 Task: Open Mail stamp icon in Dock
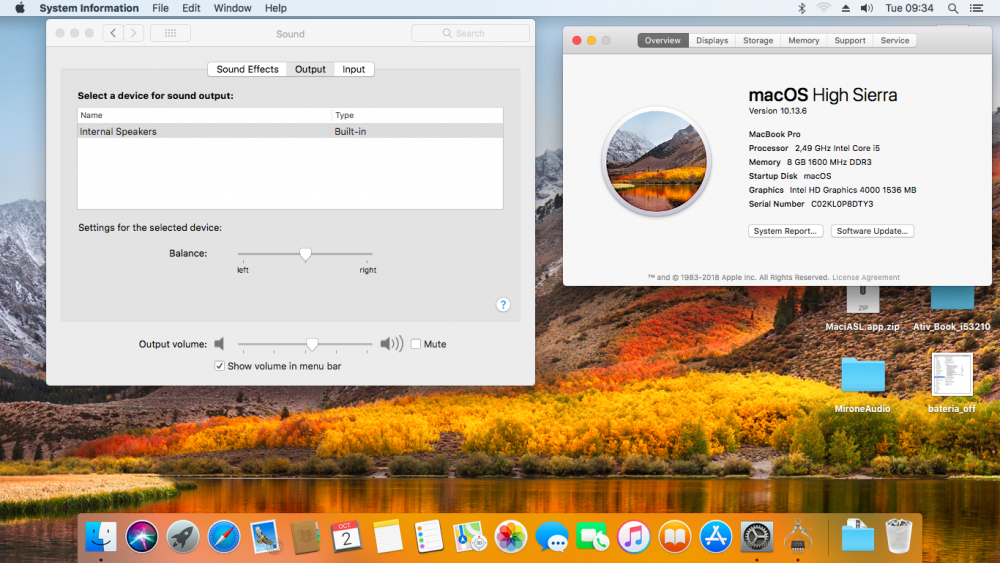[x=265, y=537]
